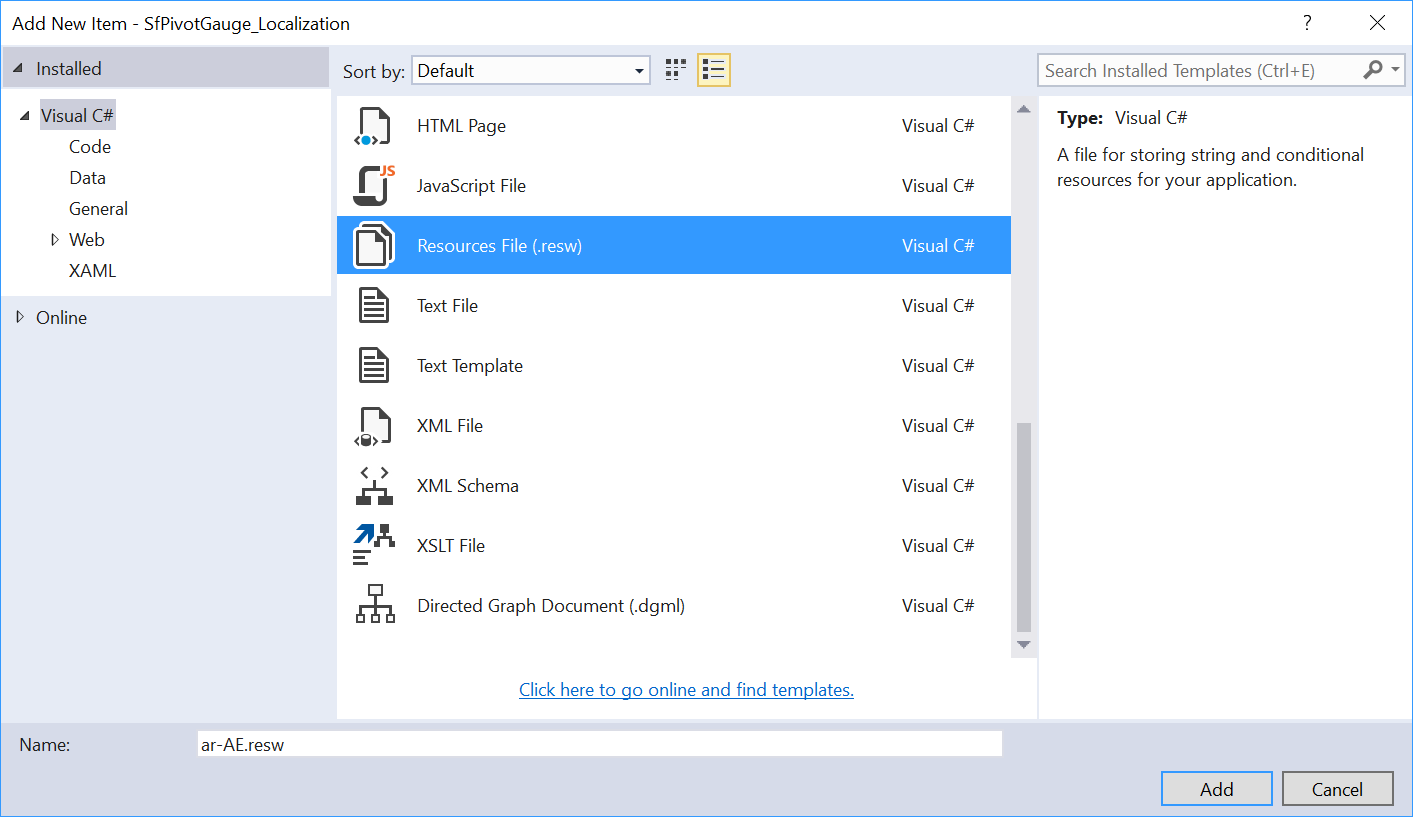The height and width of the screenshot is (817, 1413).
Task: Click the scrollbar down arrow
Action: click(x=1023, y=645)
